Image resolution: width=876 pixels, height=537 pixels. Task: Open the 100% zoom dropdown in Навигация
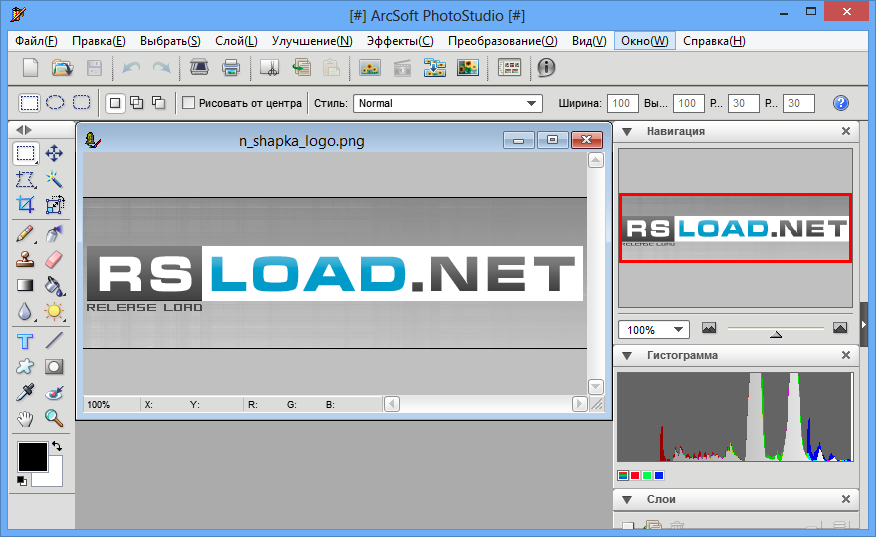point(654,330)
